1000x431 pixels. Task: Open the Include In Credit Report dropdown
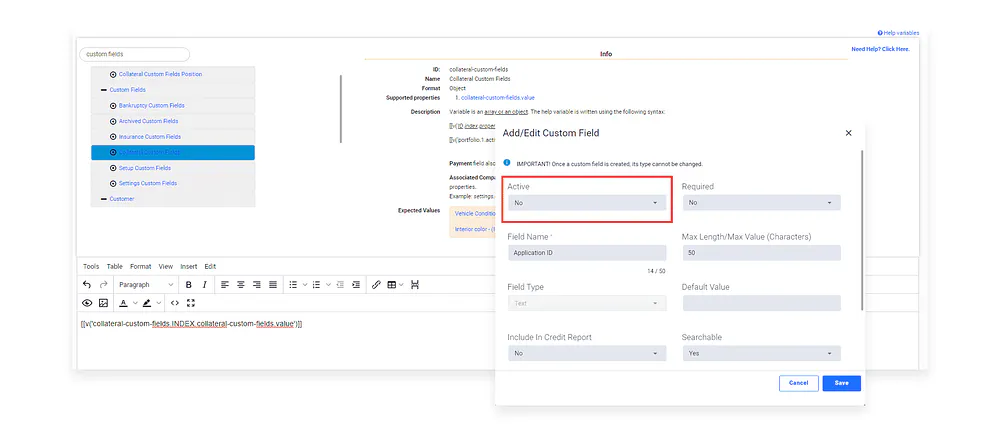(x=587, y=353)
